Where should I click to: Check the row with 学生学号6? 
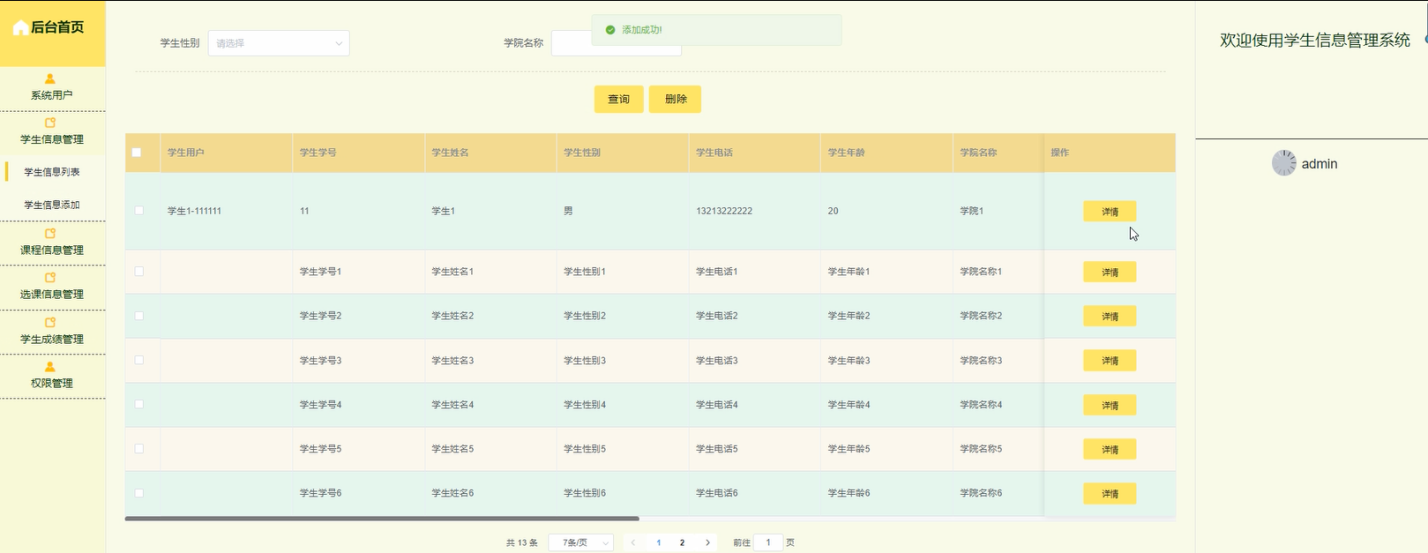click(139, 492)
